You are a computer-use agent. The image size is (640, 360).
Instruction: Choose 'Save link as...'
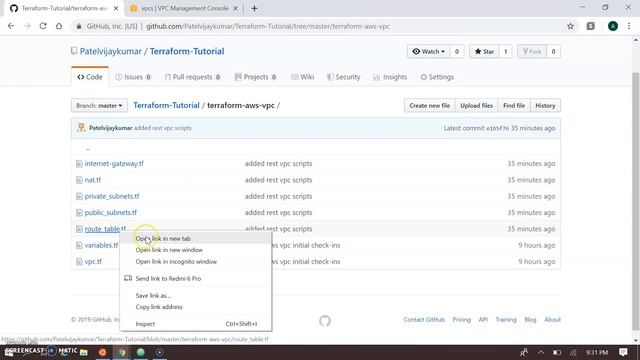click(196, 296)
